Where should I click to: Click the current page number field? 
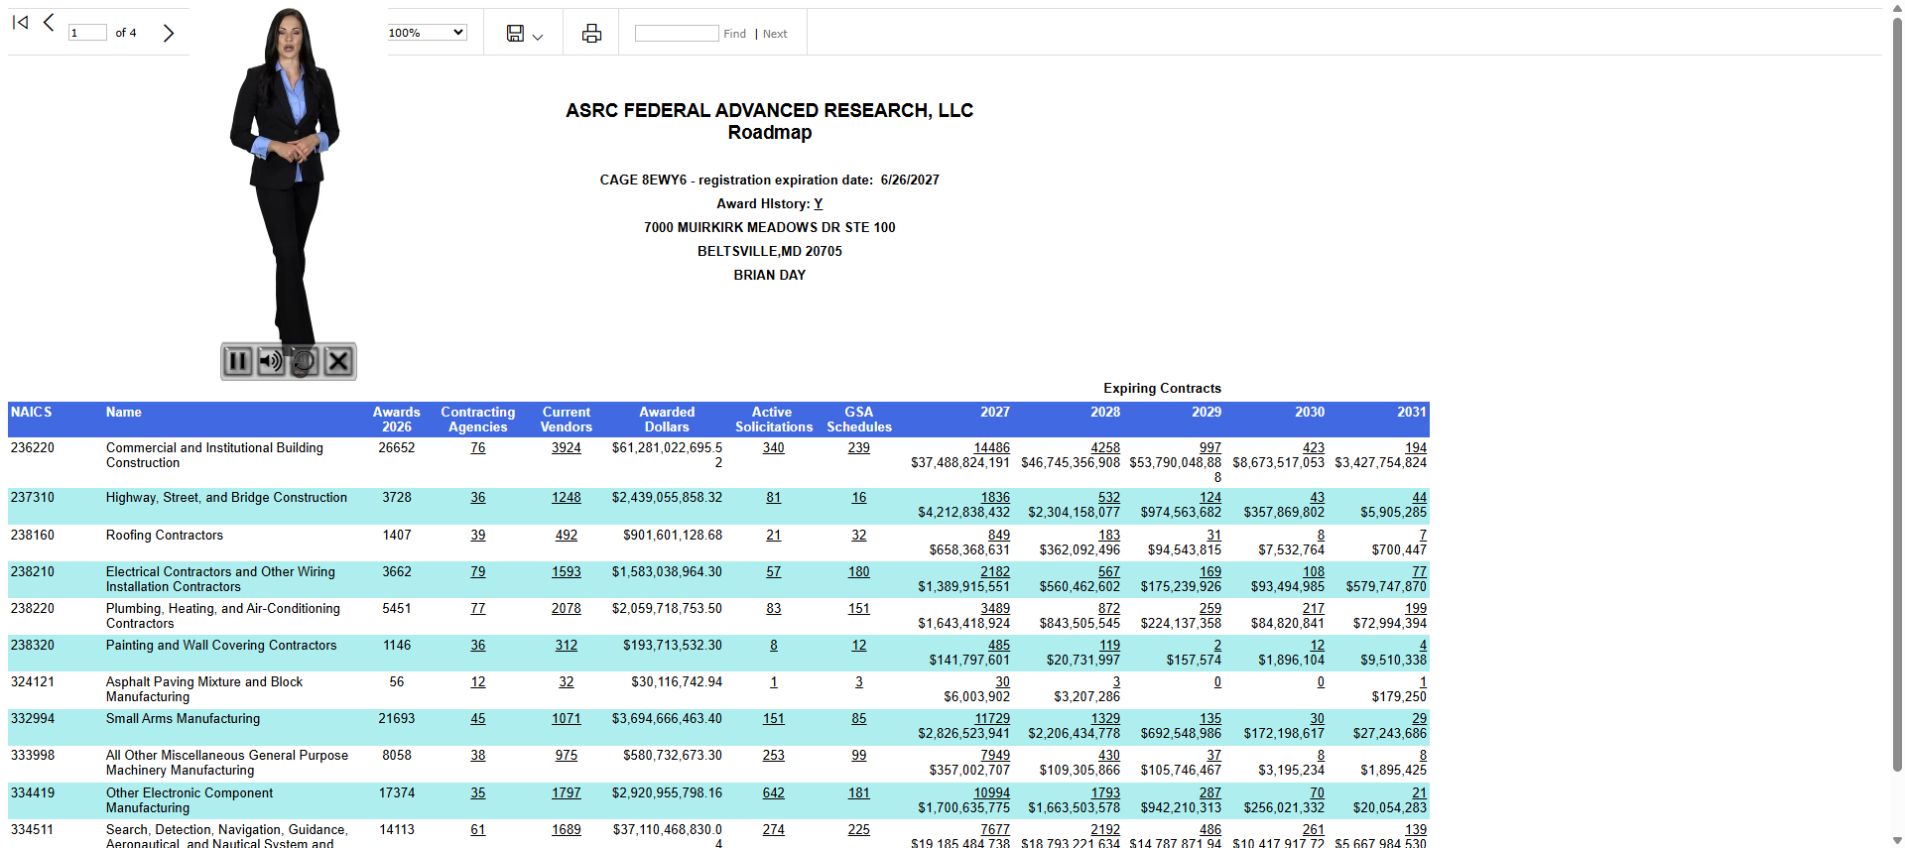87,33
